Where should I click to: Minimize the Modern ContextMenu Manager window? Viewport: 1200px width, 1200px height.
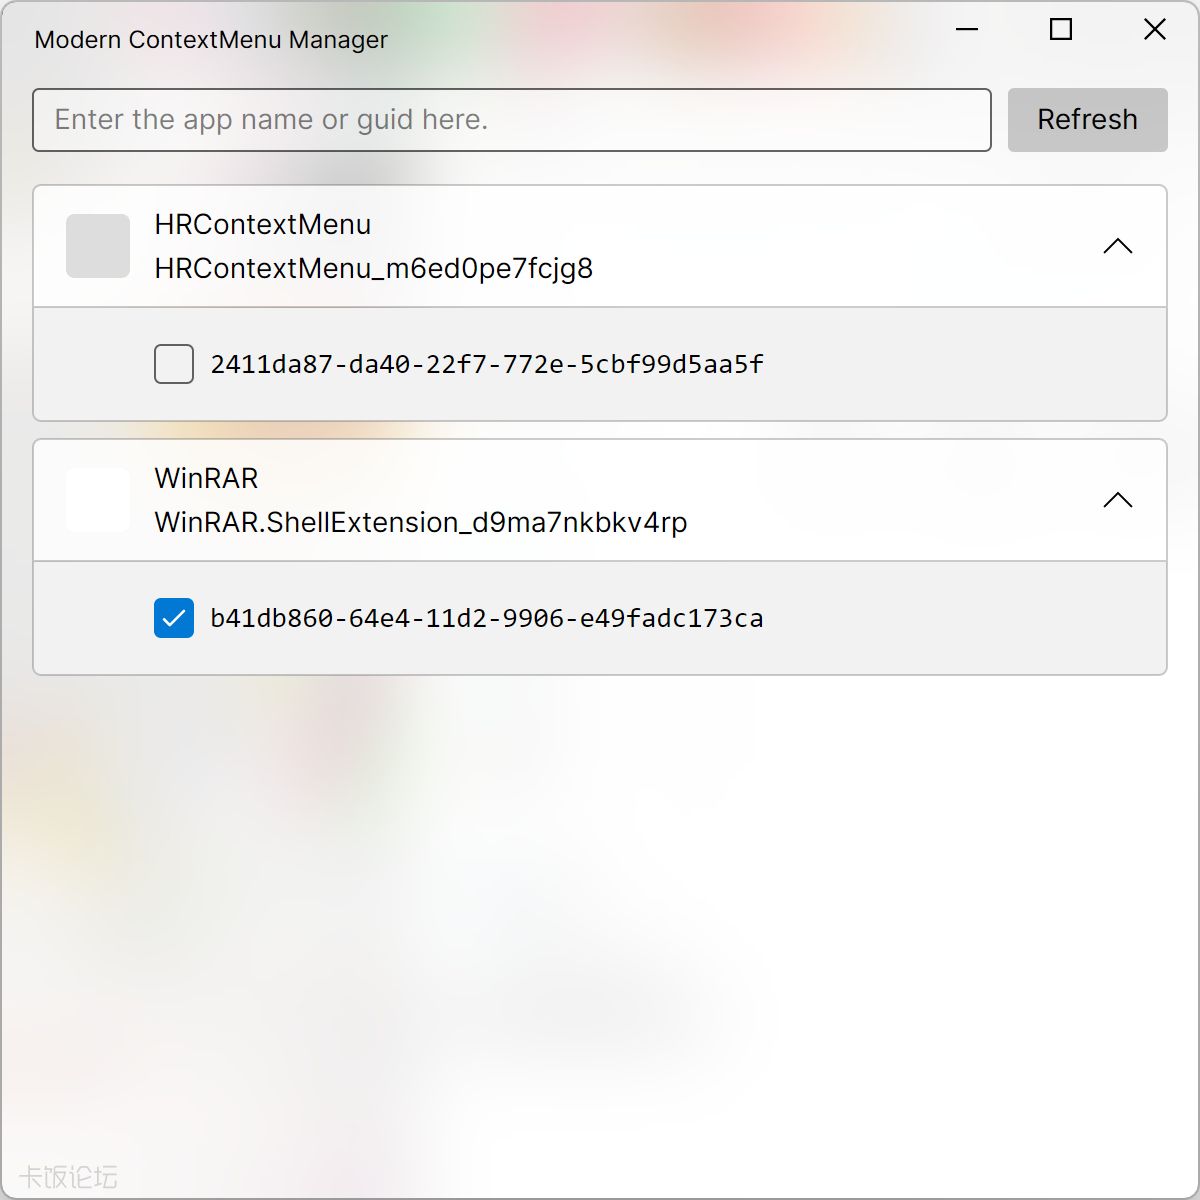(967, 30)
